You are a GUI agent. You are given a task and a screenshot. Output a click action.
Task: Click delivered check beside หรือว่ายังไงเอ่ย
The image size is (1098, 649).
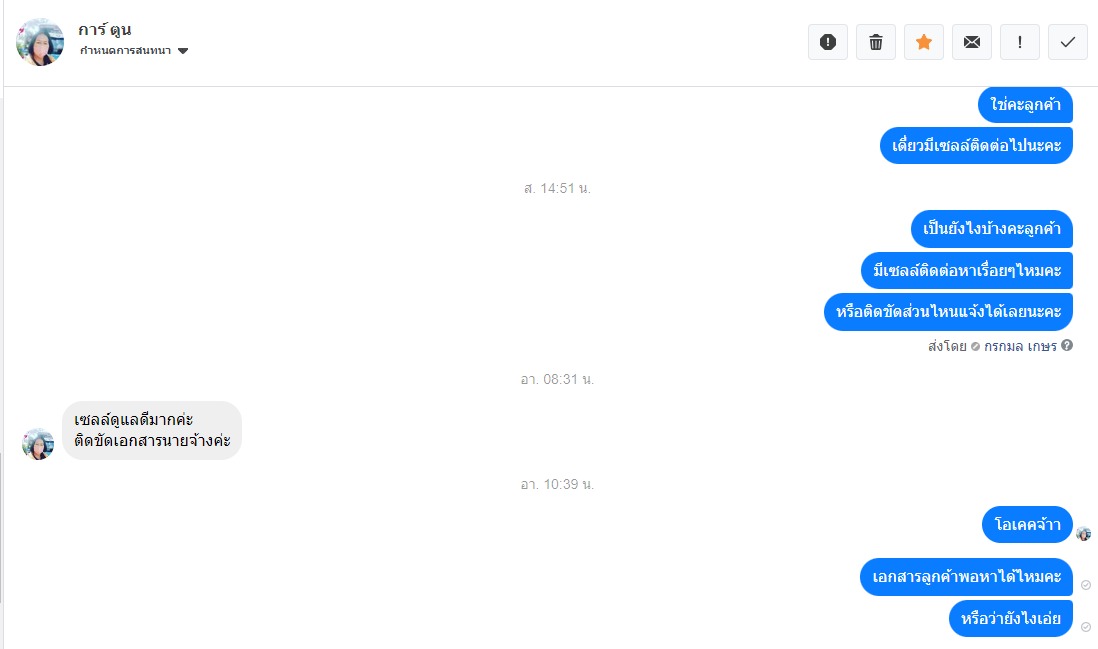[x=1085, y=627]
